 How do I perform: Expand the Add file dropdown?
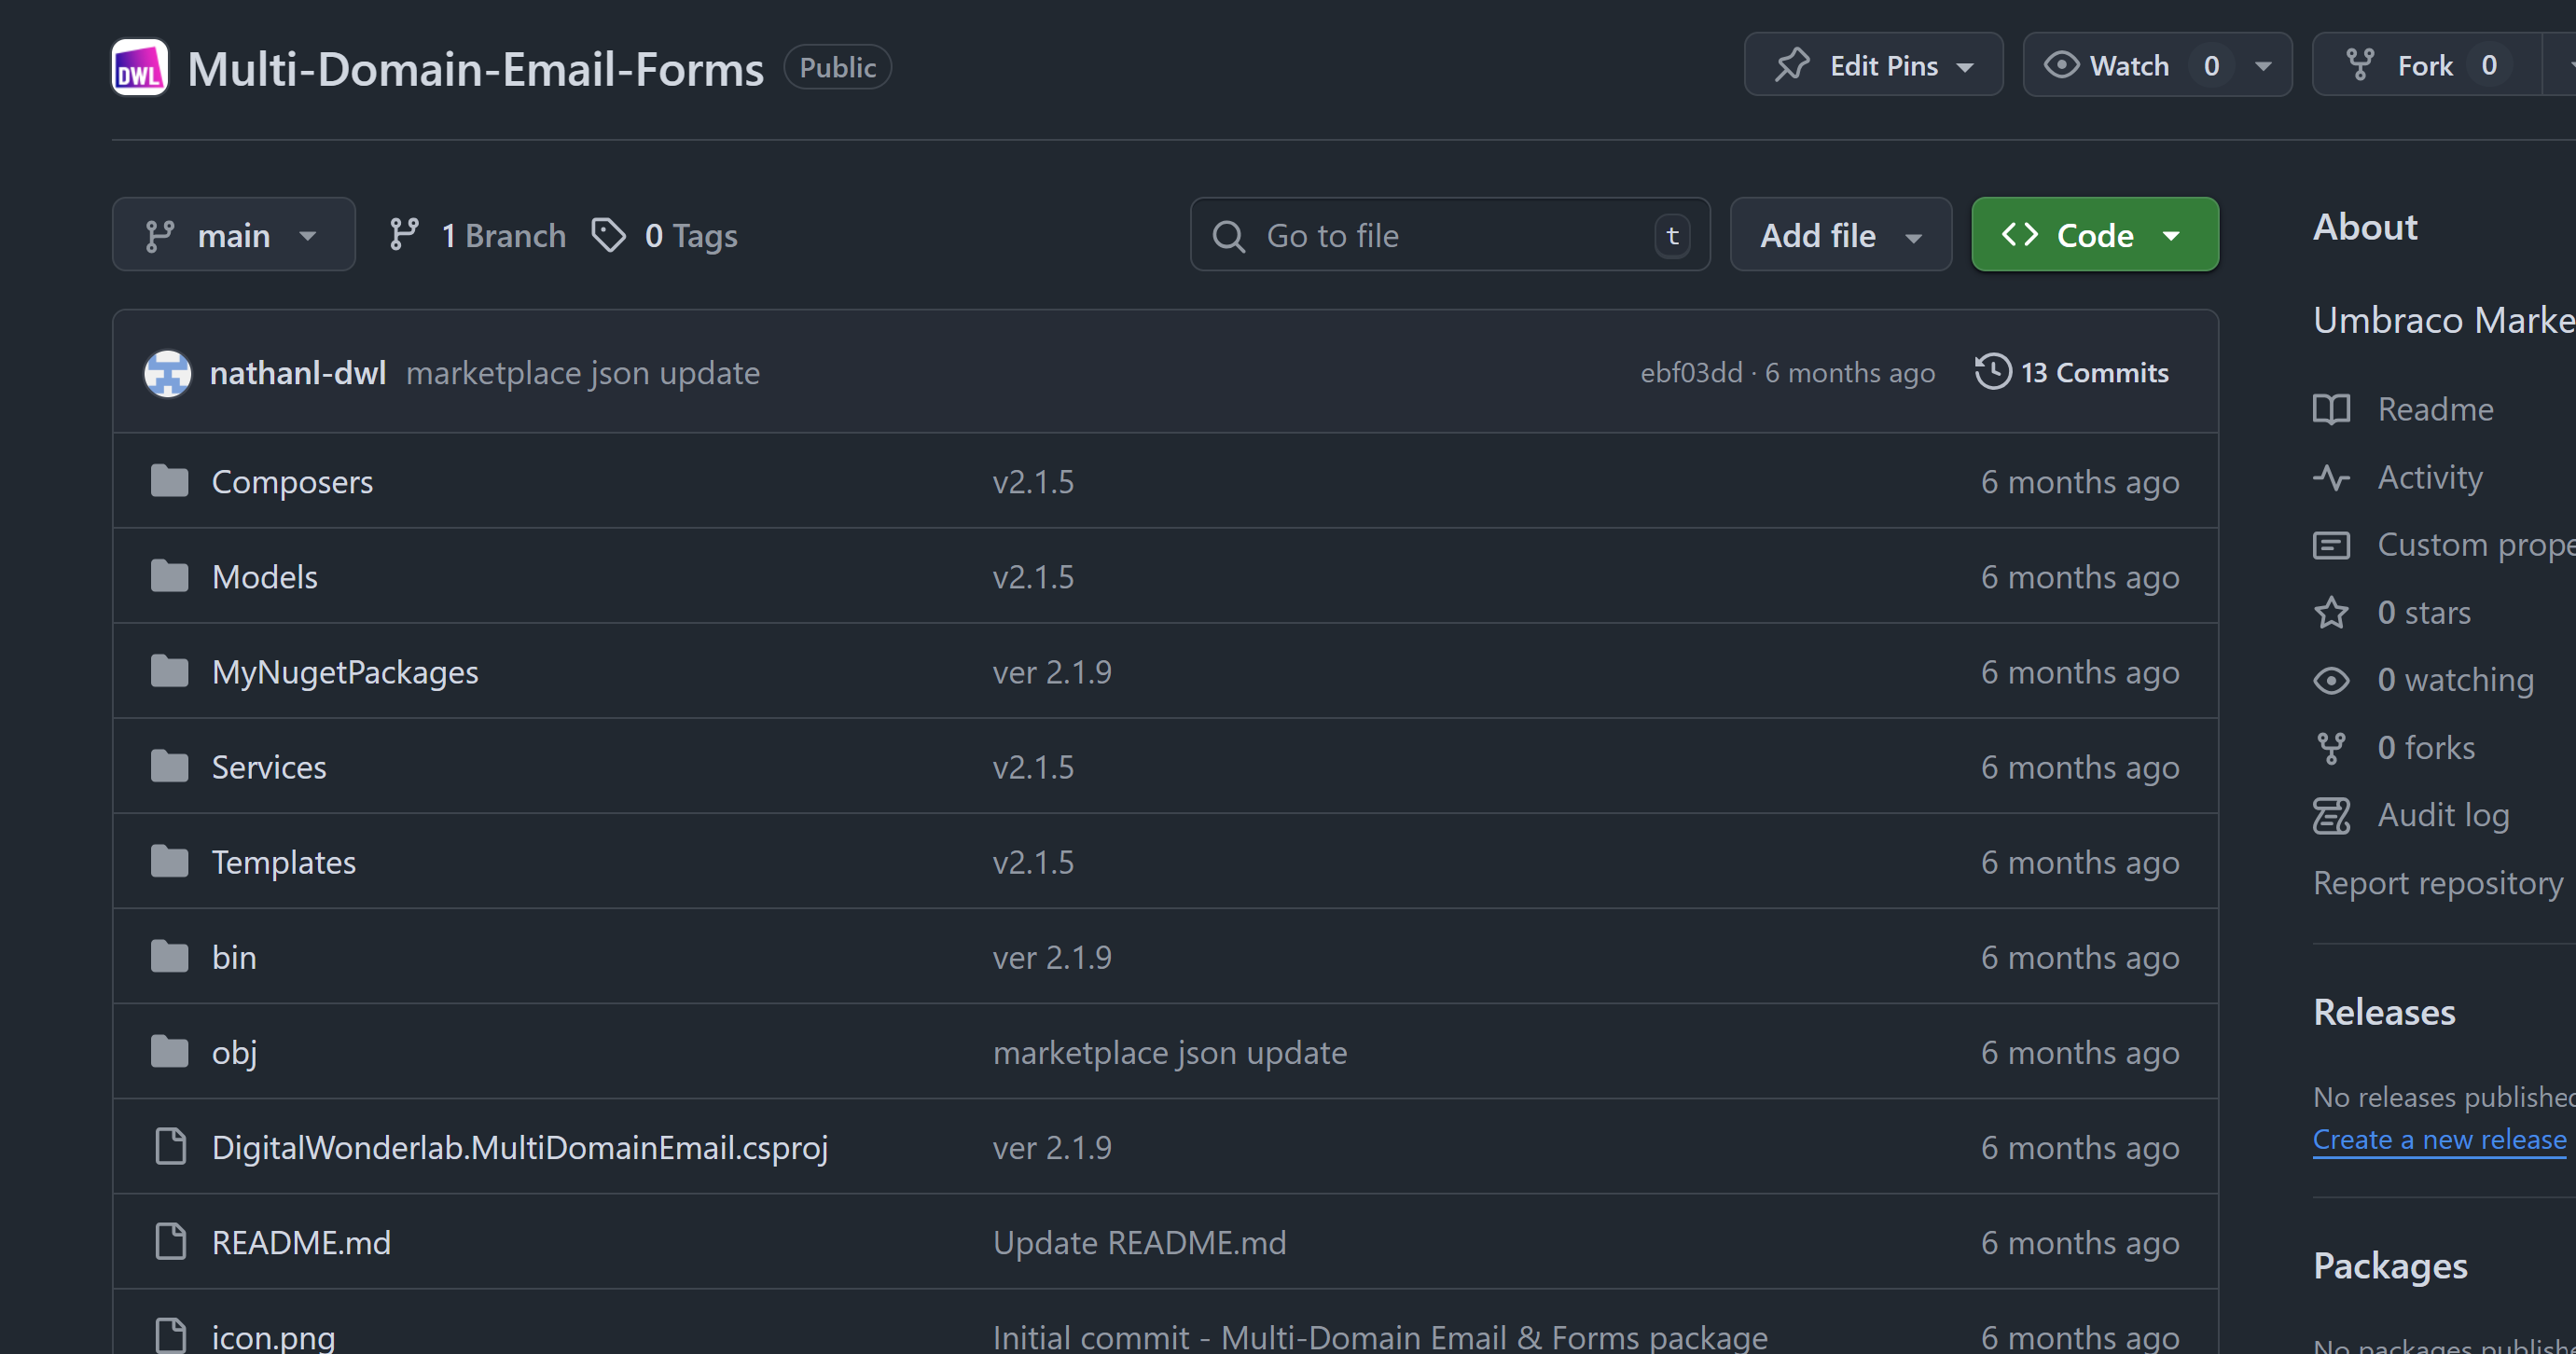coord(1839,236)
